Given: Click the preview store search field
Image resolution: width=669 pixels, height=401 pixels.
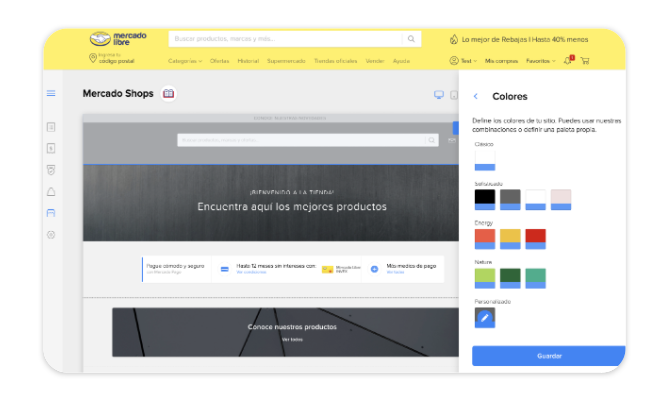Looking at the screenshot, I should coord(308,140).
